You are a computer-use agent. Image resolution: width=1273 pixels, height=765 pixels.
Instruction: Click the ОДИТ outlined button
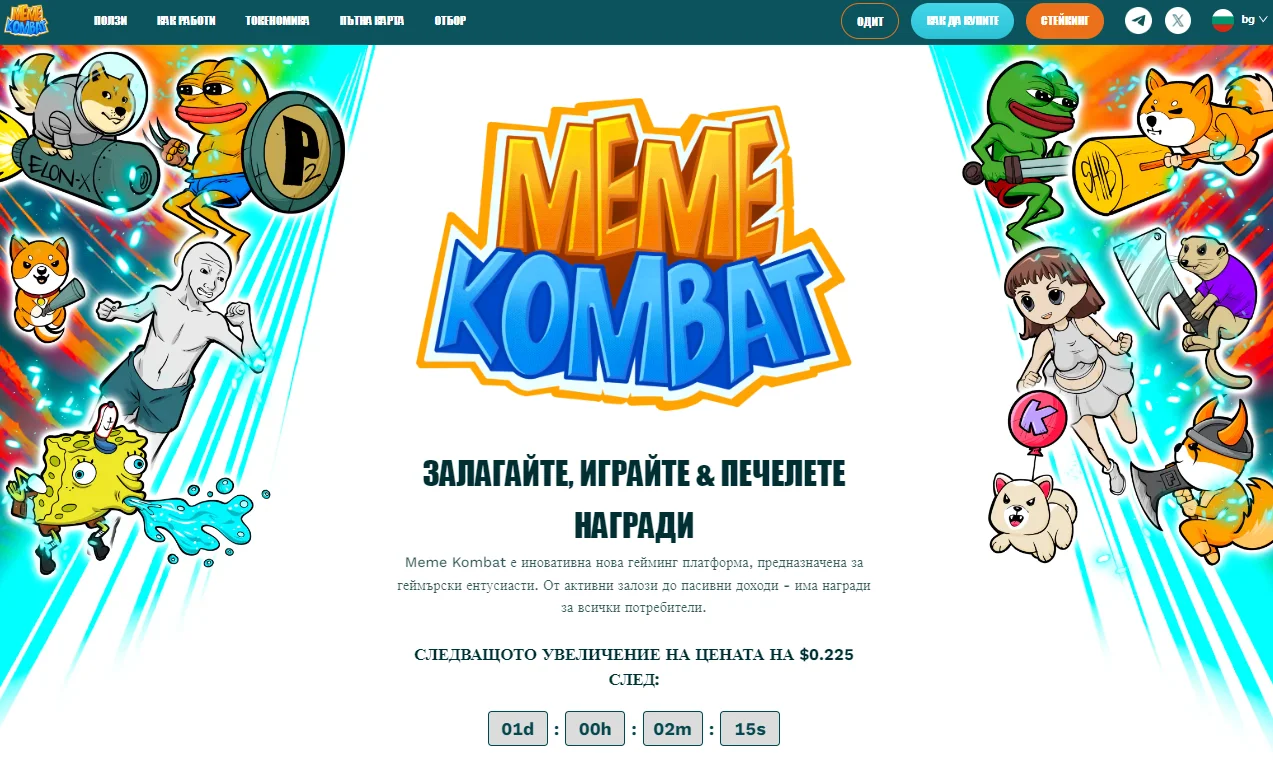[870, 21]
